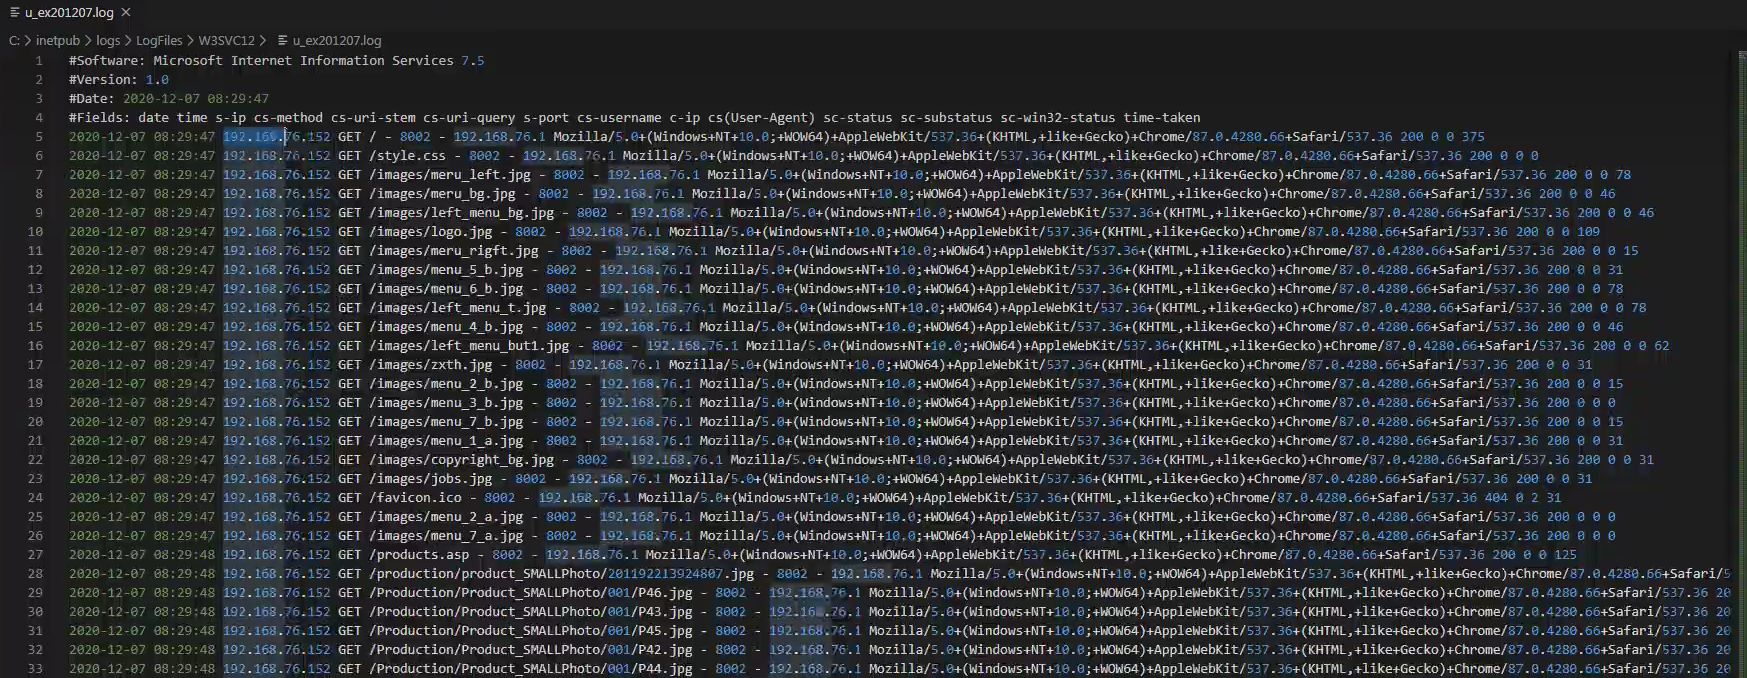Open the C: breadcrumb segment
The height and width of the screenshot is (678, 1747).
coord(14,41)
